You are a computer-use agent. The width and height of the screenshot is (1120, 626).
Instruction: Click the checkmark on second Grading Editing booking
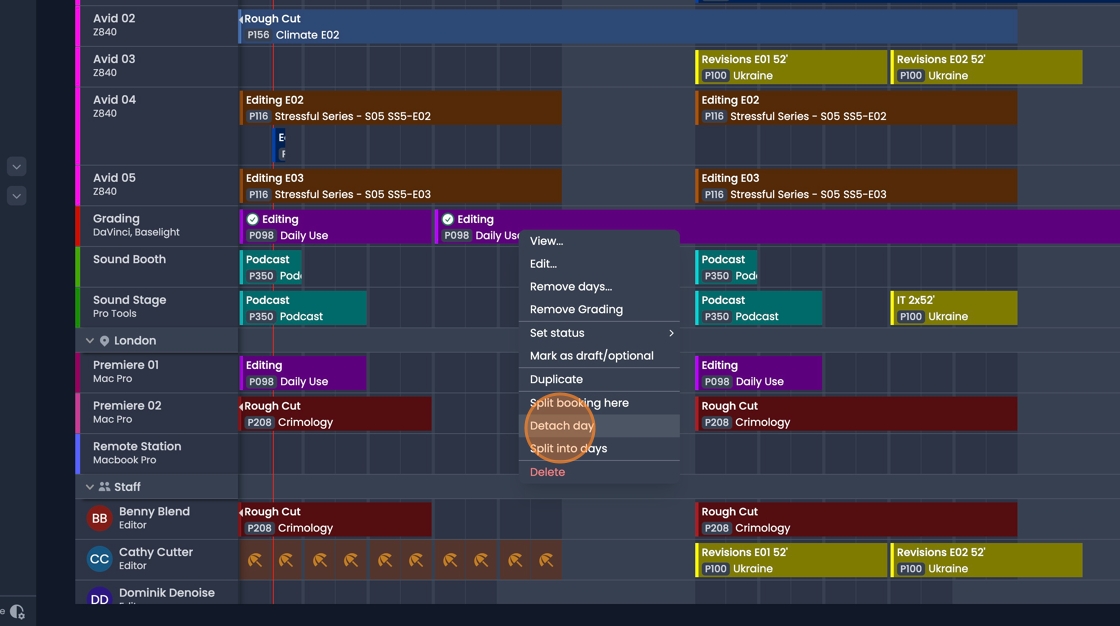[x=448, y=219]
